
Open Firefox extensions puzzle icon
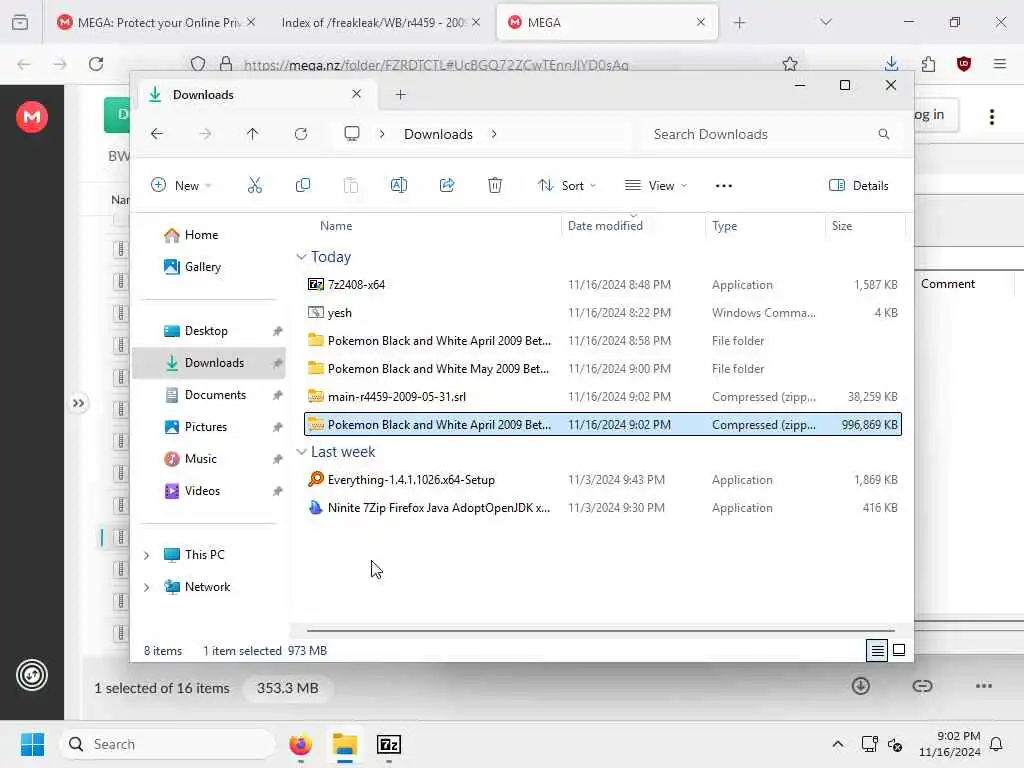[x=928, y=63]
